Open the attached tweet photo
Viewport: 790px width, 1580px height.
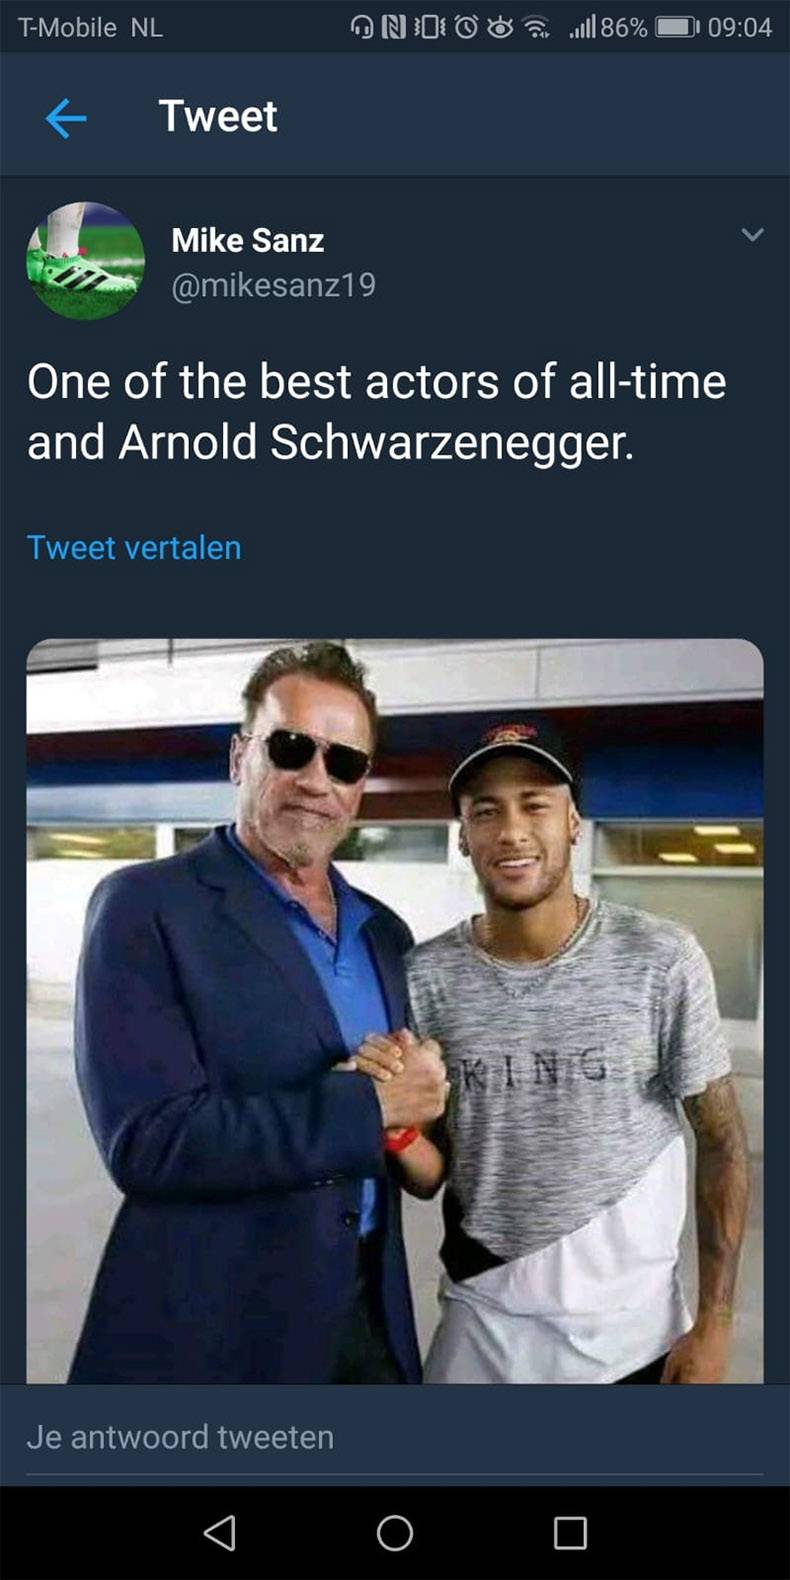click(x=395, y=1011)
